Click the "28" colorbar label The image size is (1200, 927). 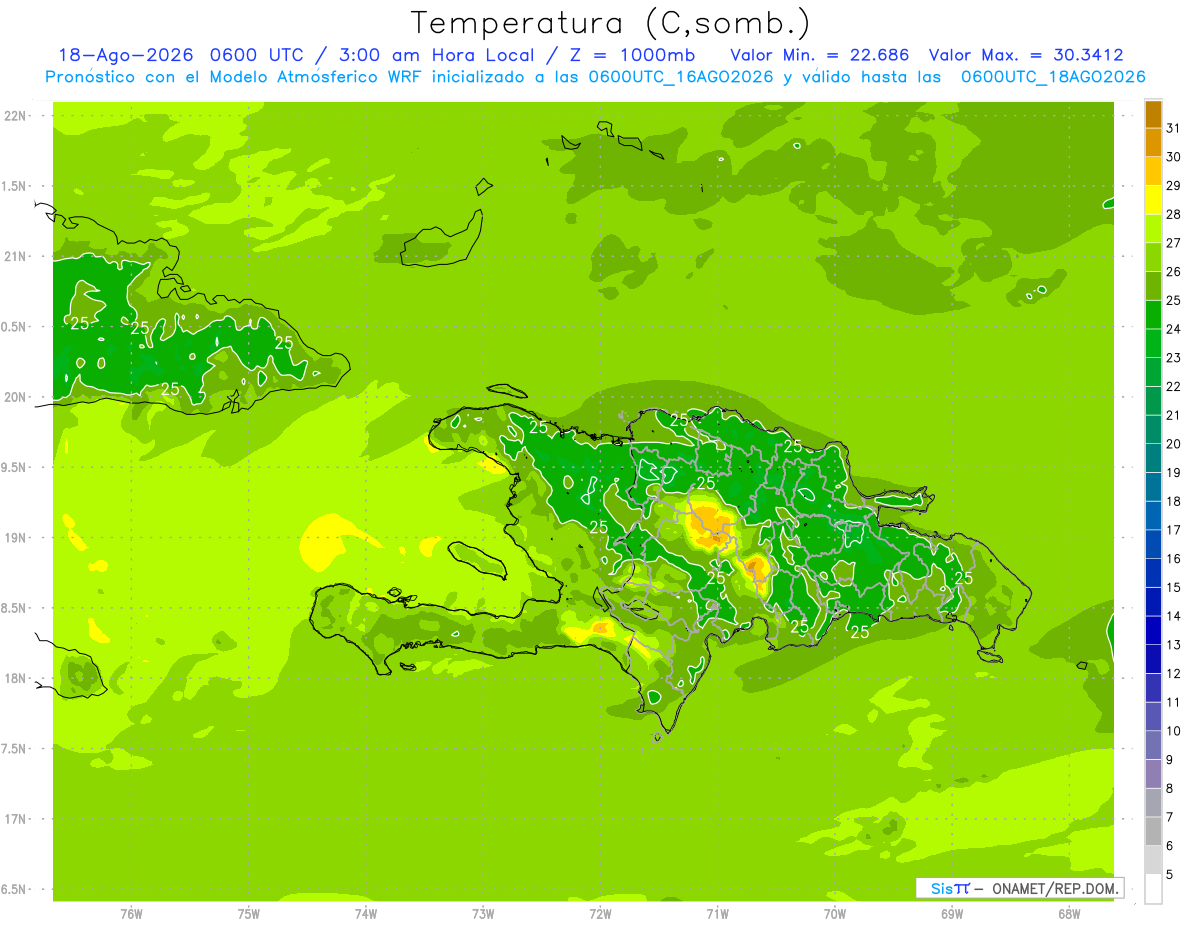(1174, 214)
